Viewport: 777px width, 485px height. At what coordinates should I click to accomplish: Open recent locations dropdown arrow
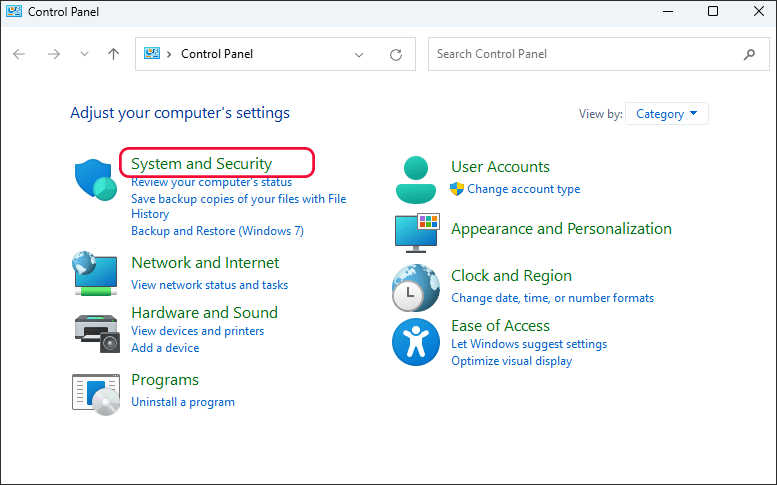click(84, 55)
